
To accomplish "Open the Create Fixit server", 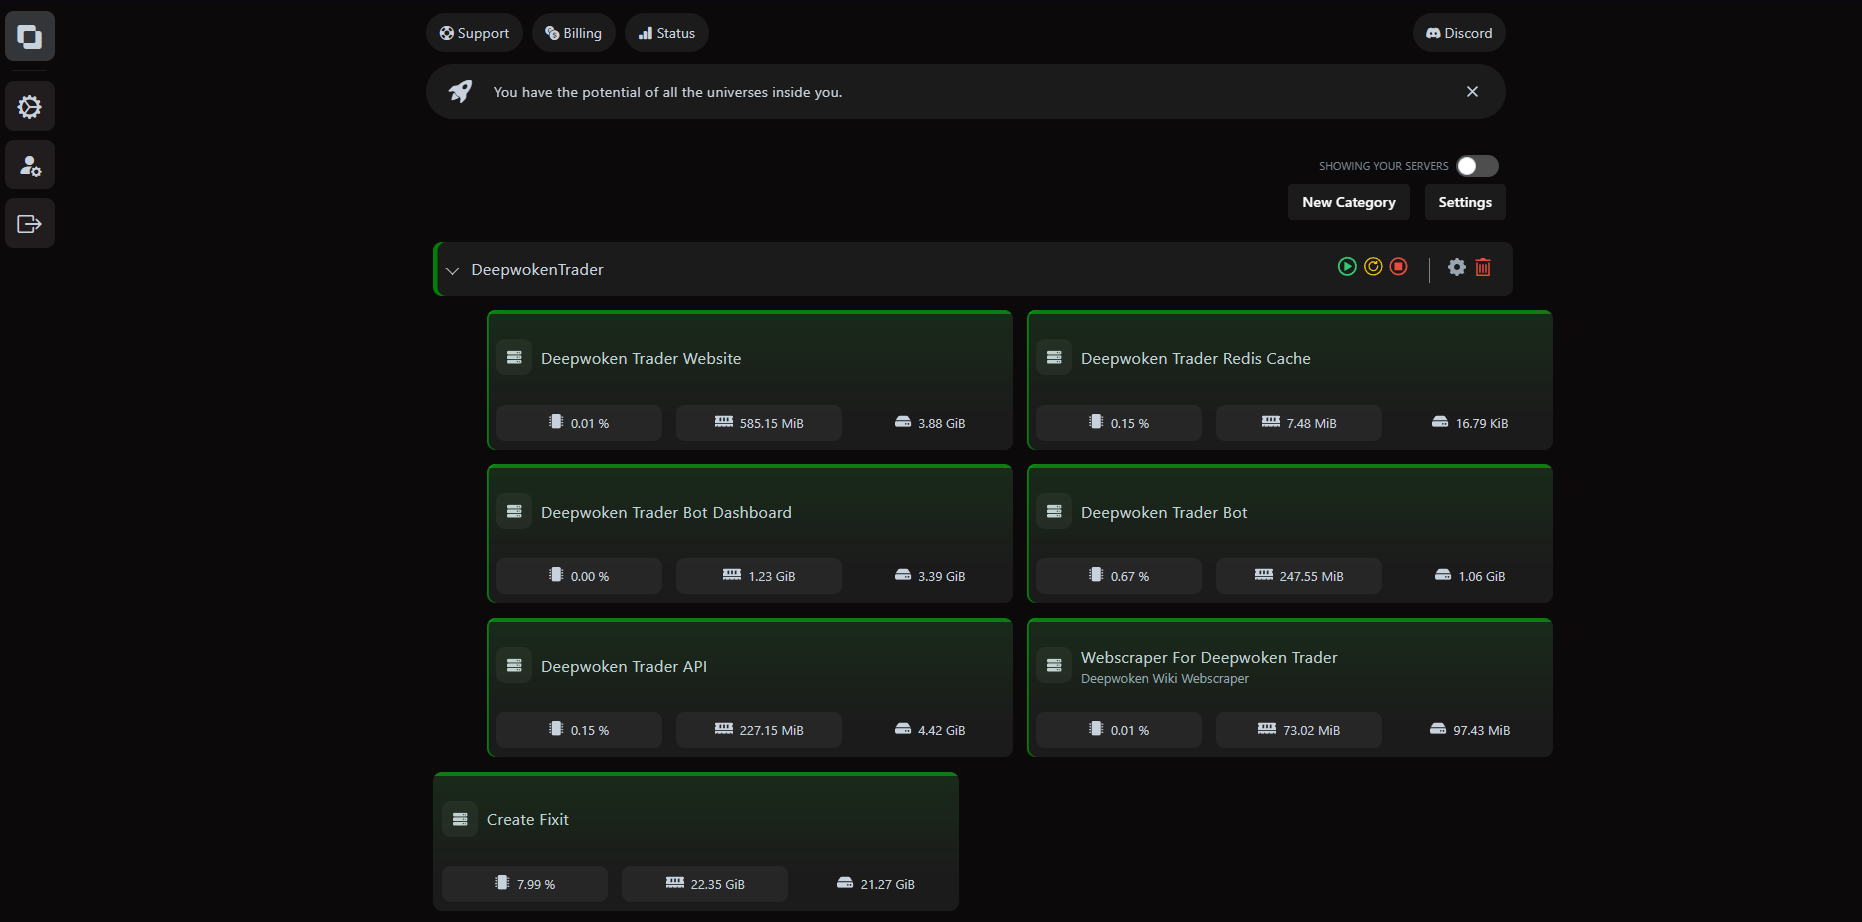I will tap(696, 842).
